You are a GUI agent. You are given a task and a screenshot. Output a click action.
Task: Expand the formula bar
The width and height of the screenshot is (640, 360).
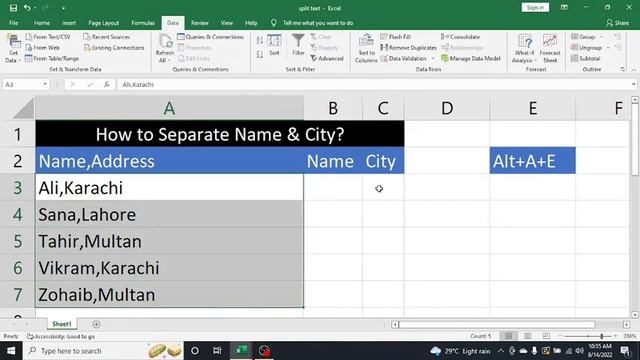(633, 84)
